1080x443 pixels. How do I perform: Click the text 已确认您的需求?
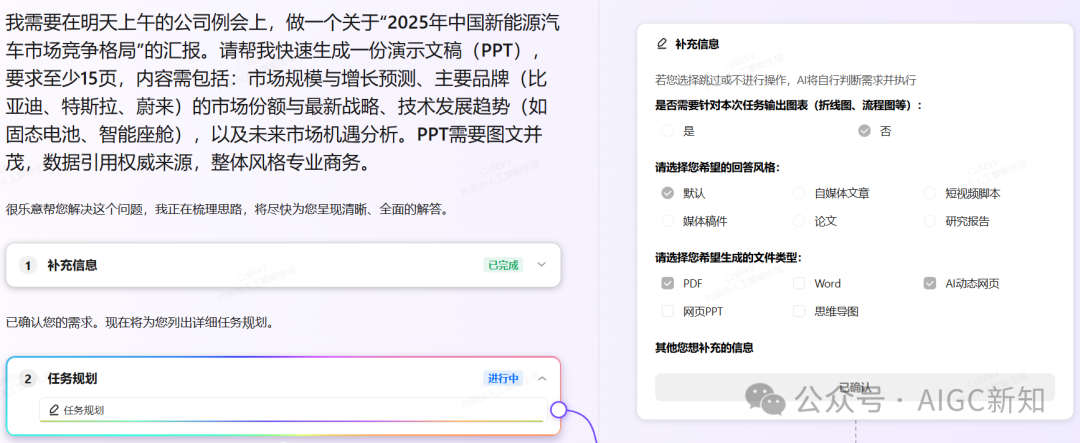tap(141, 322)
